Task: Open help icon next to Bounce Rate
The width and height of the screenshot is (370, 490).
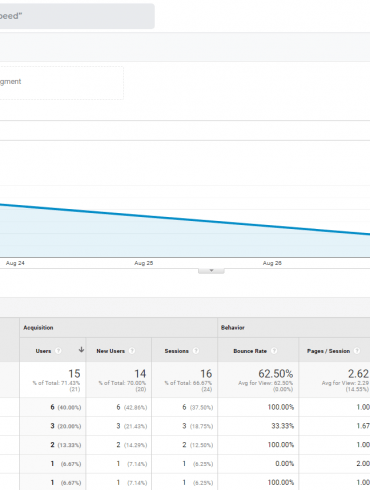Action: pyautogui.click(x=274, y=351)
